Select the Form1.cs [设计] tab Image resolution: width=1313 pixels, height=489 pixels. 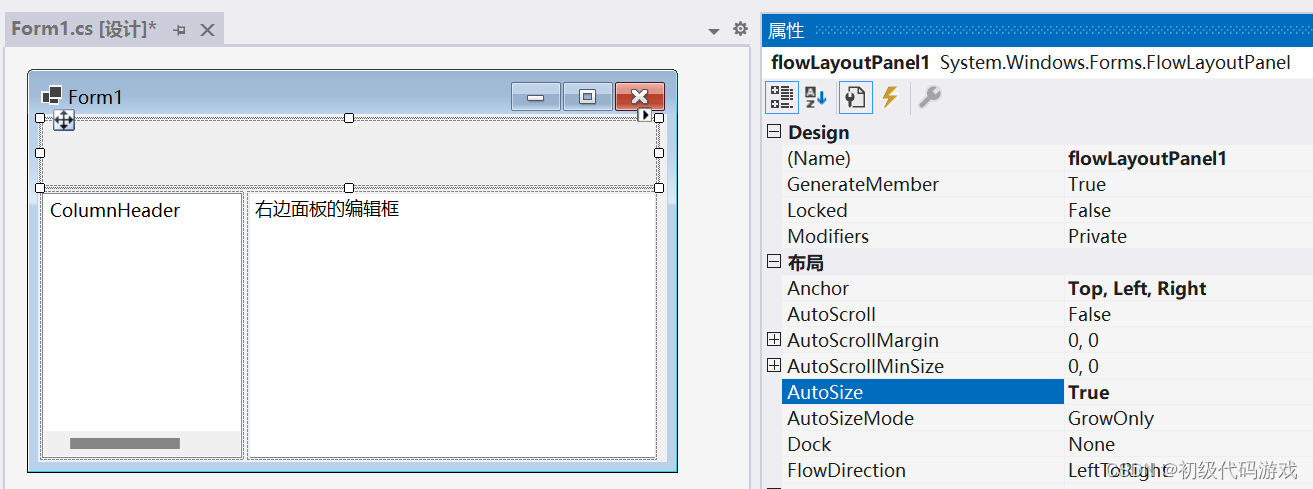(84, 29)
